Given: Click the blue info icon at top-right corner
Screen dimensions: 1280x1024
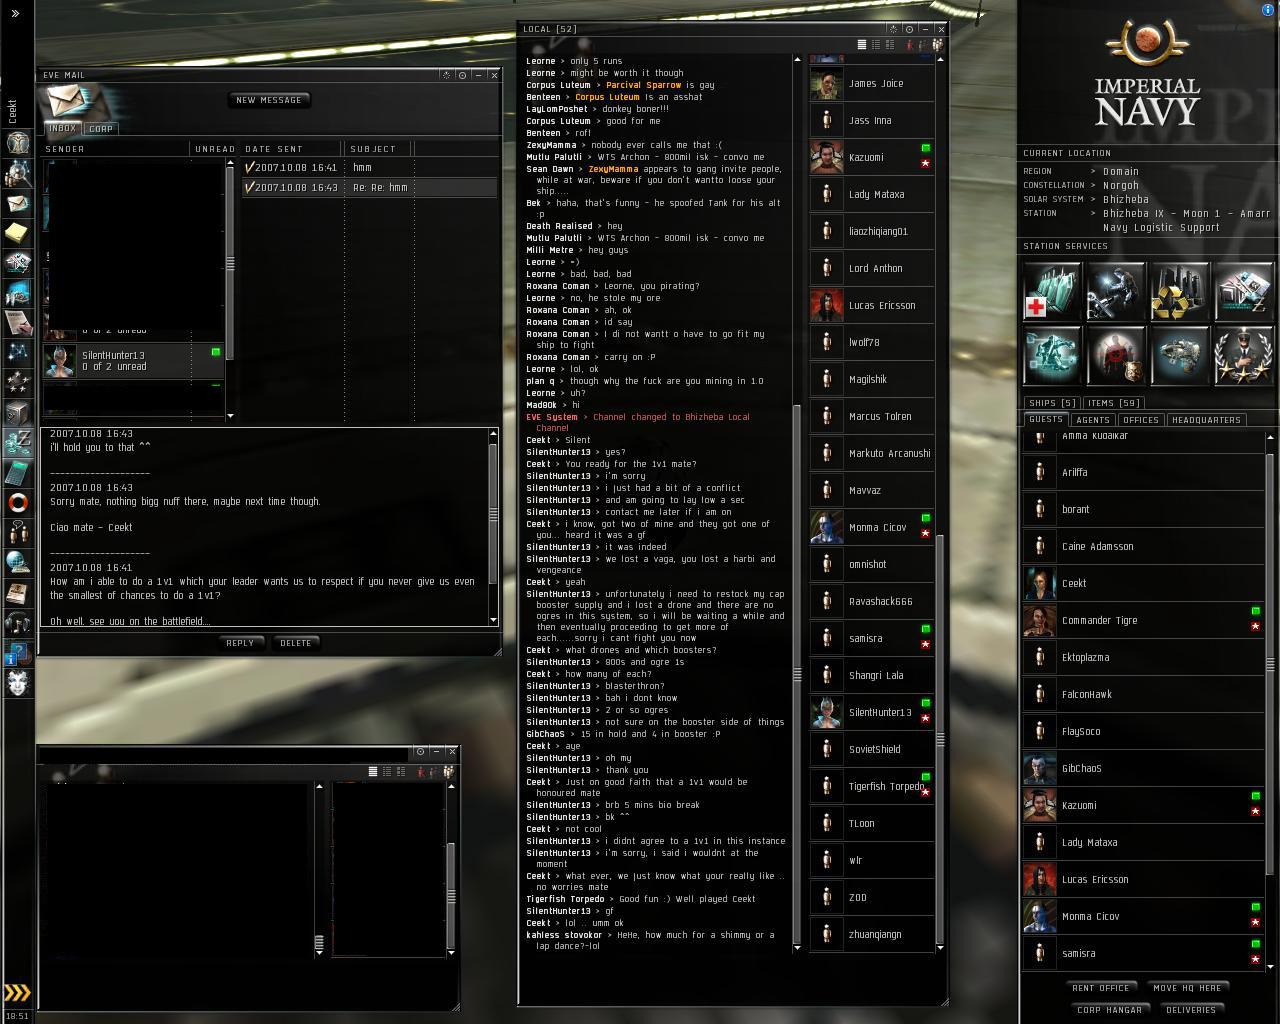Looking at the screenshot, I should 1269,9.
